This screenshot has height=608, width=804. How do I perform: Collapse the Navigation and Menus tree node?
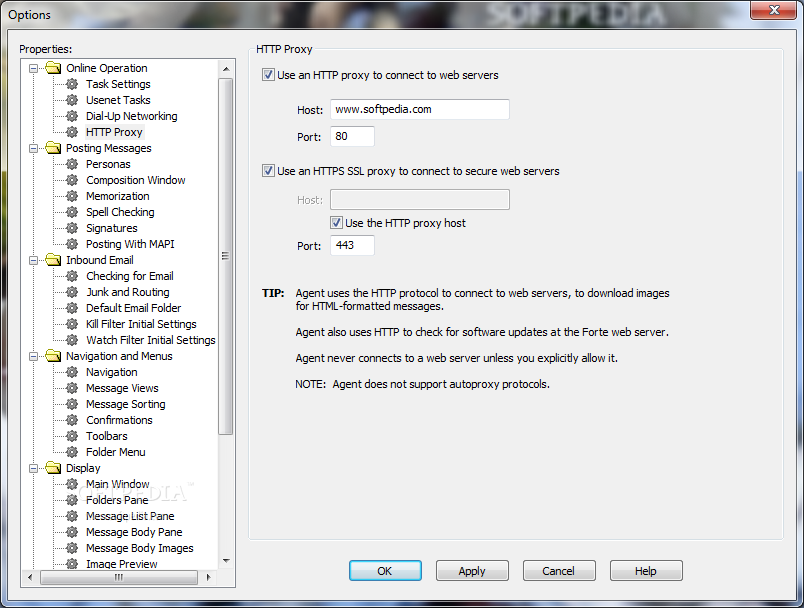[33, 356]
